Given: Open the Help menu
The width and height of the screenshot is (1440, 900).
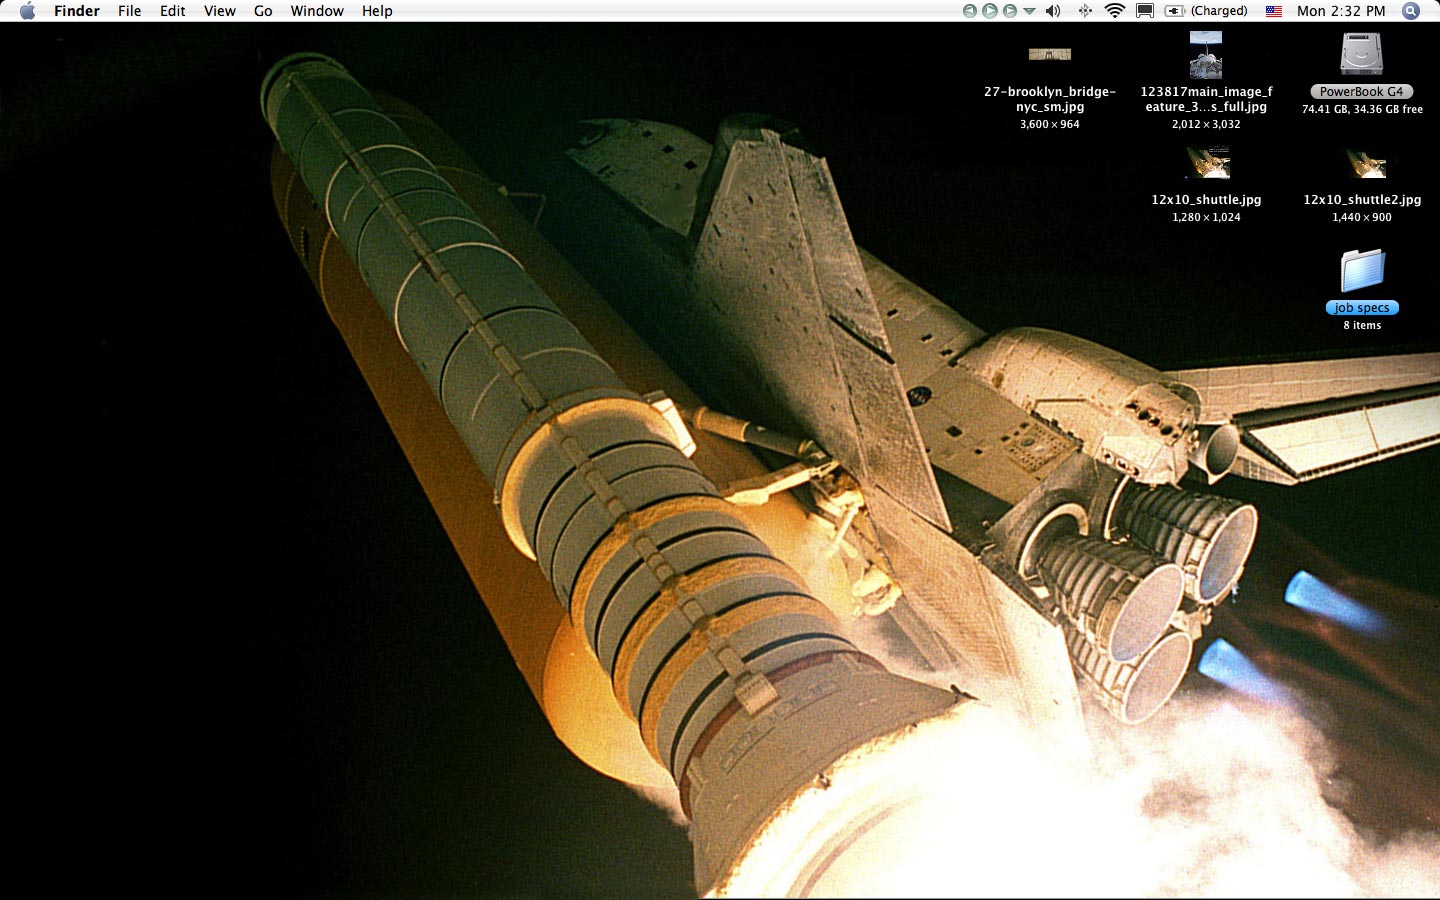Looking at the screenshot, I should pos(377,11).
